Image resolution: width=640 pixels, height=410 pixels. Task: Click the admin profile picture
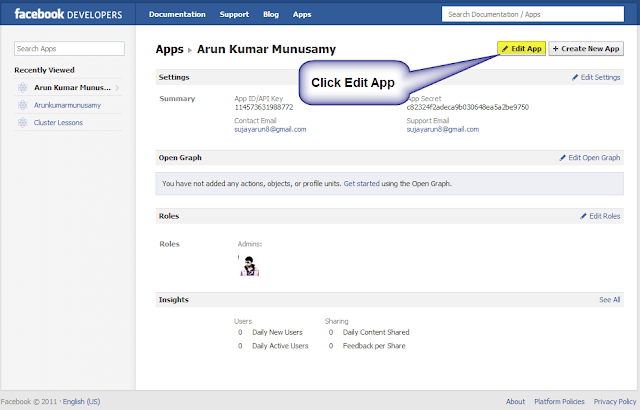tap(249, 266)
